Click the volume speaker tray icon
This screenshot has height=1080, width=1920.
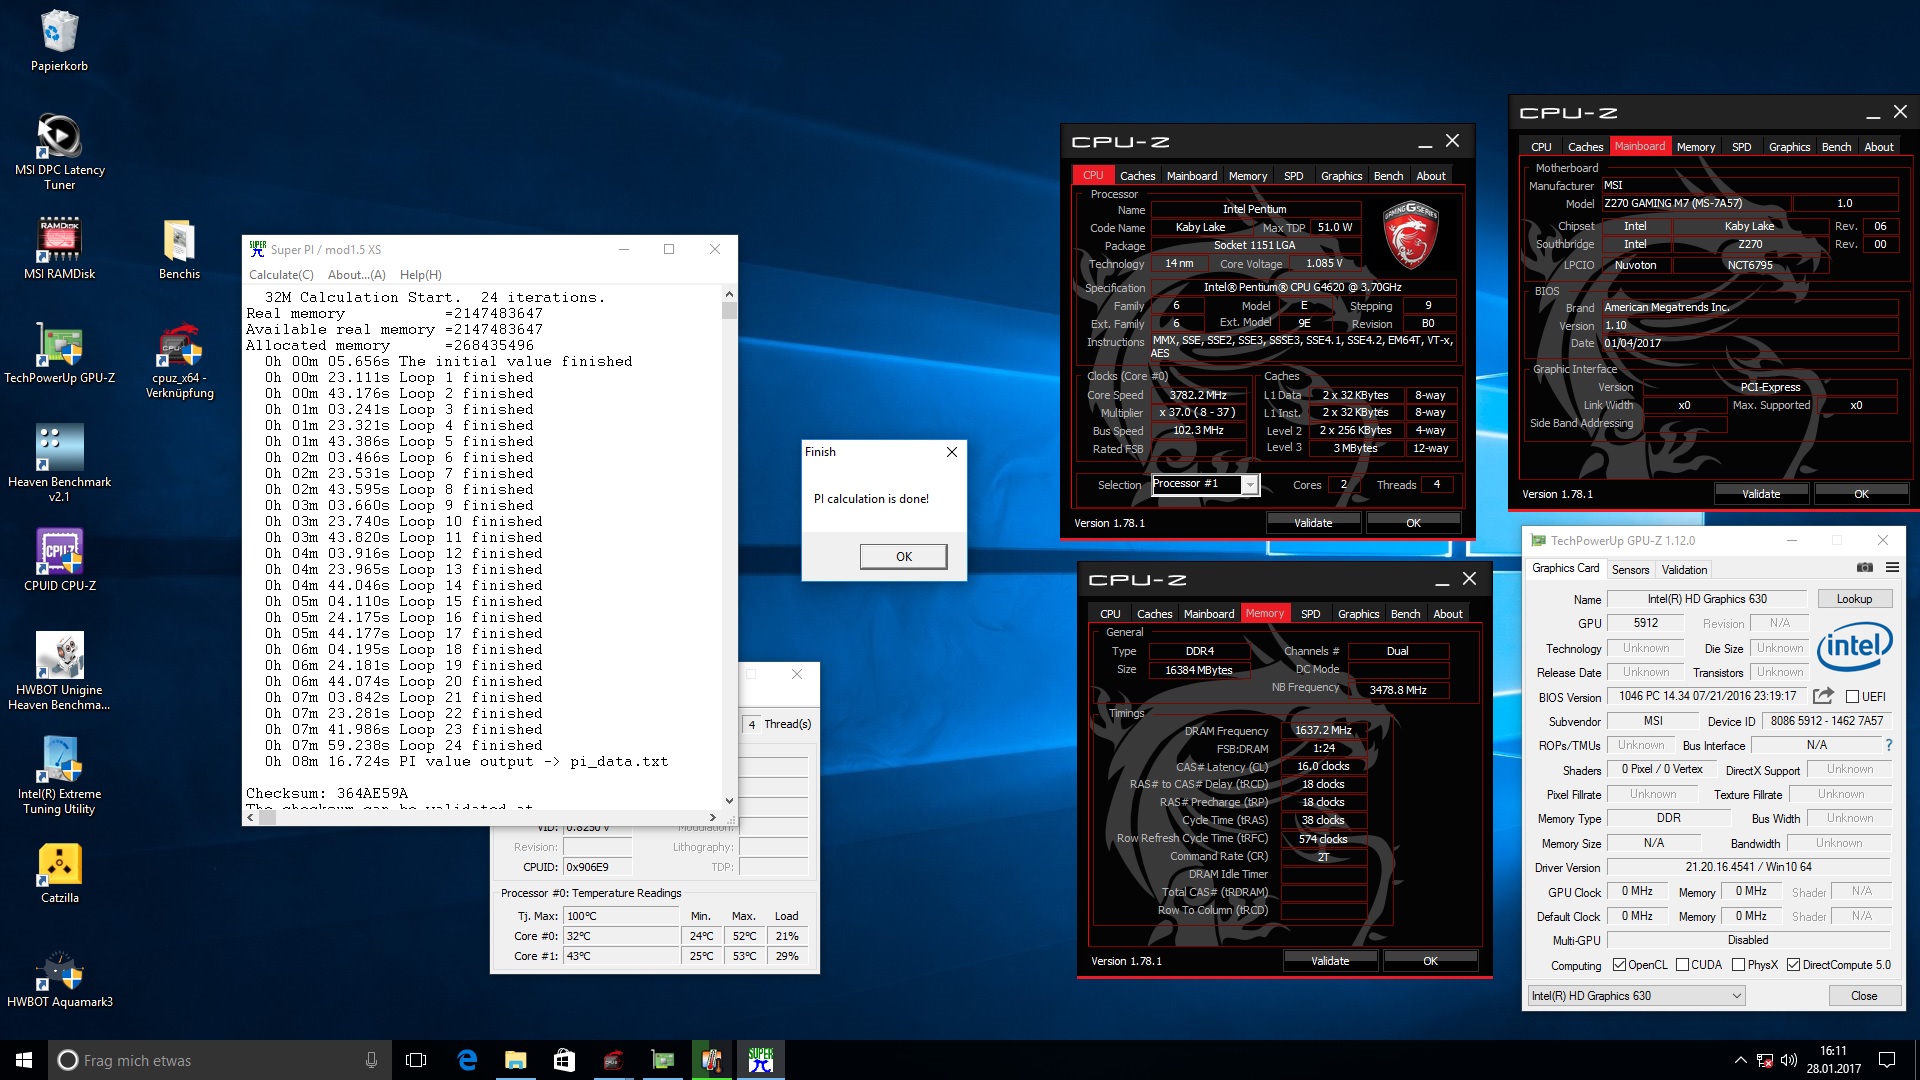[x=1789, y=1060]
